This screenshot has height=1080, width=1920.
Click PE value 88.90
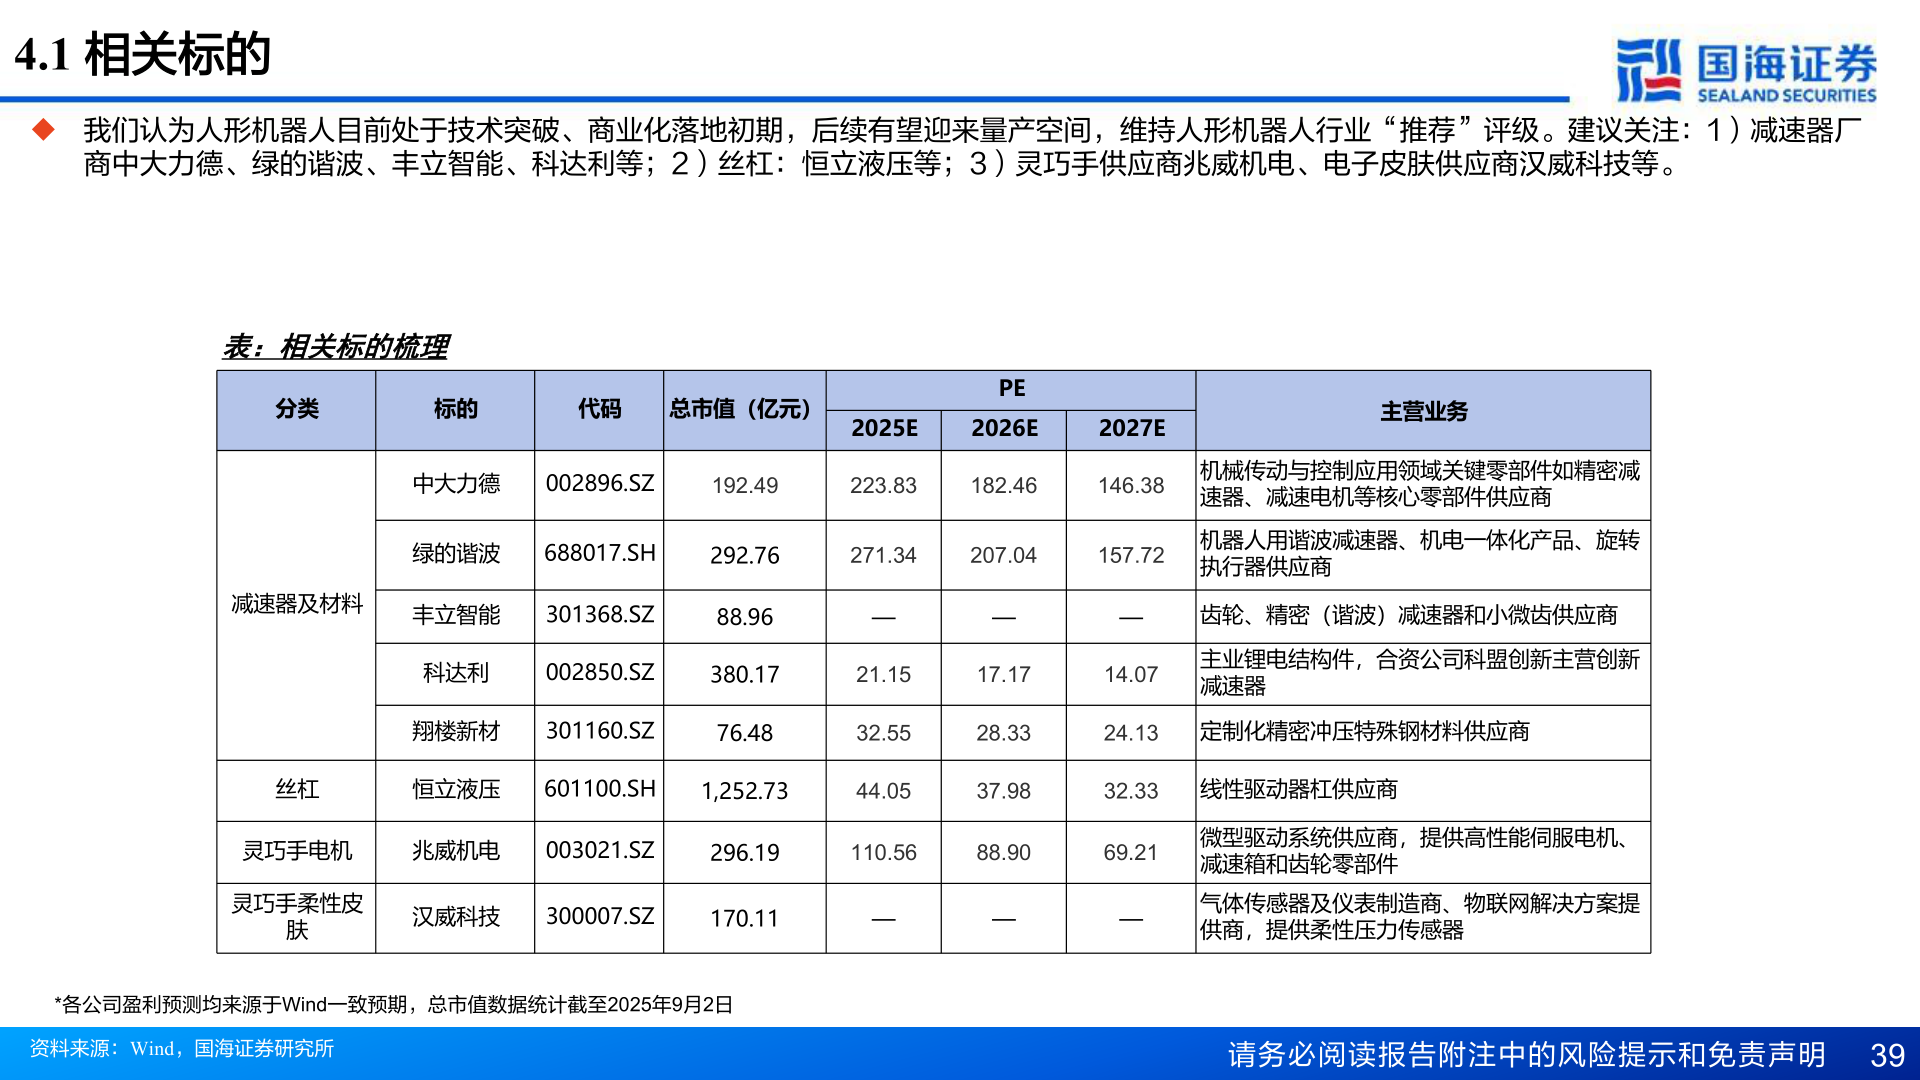click(1003, 854)
